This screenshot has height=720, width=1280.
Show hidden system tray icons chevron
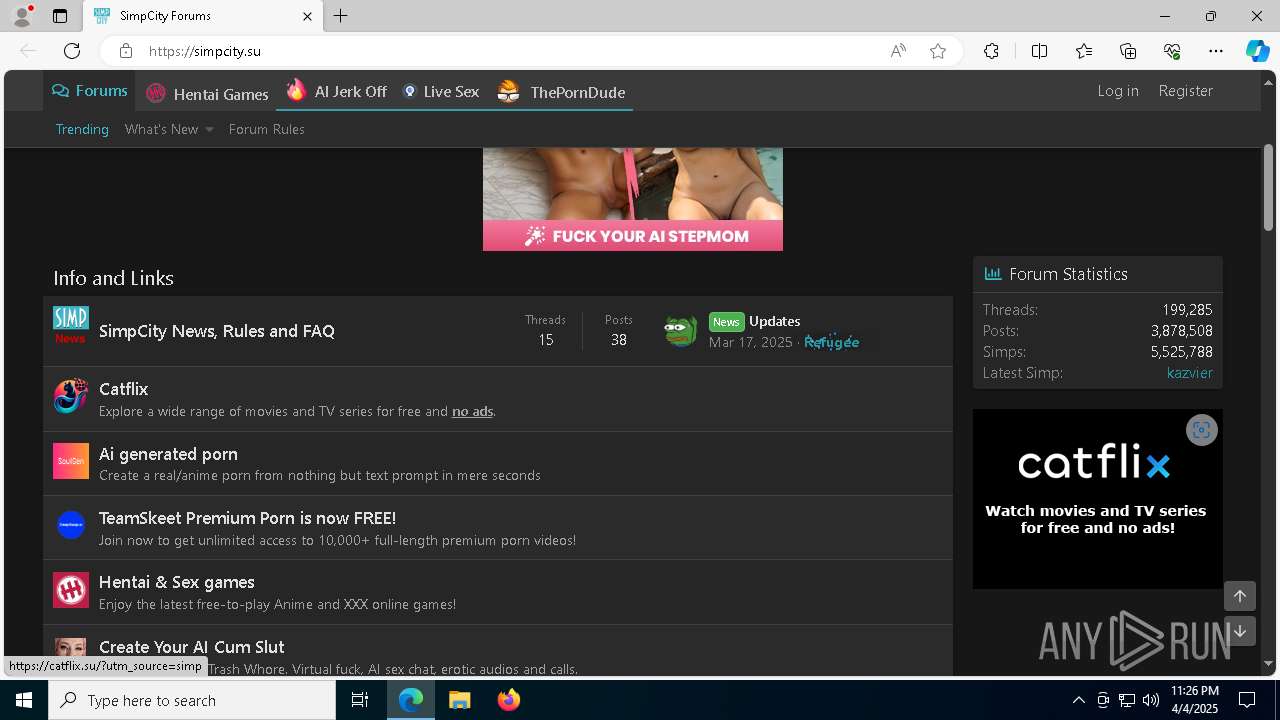pyautogui.click(x=1078, y=700)
